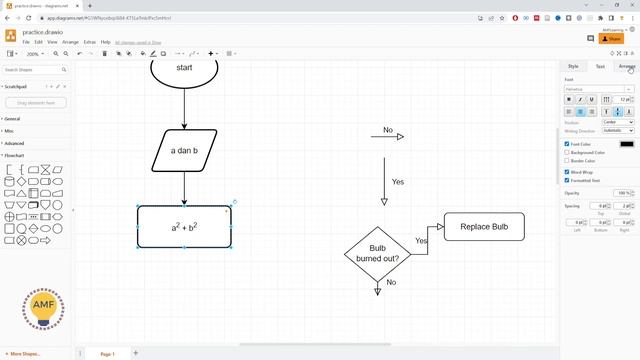Pick the collate hourglass flowchart shape
Viewport: 640px width, 360px height.
coord(45,169)
